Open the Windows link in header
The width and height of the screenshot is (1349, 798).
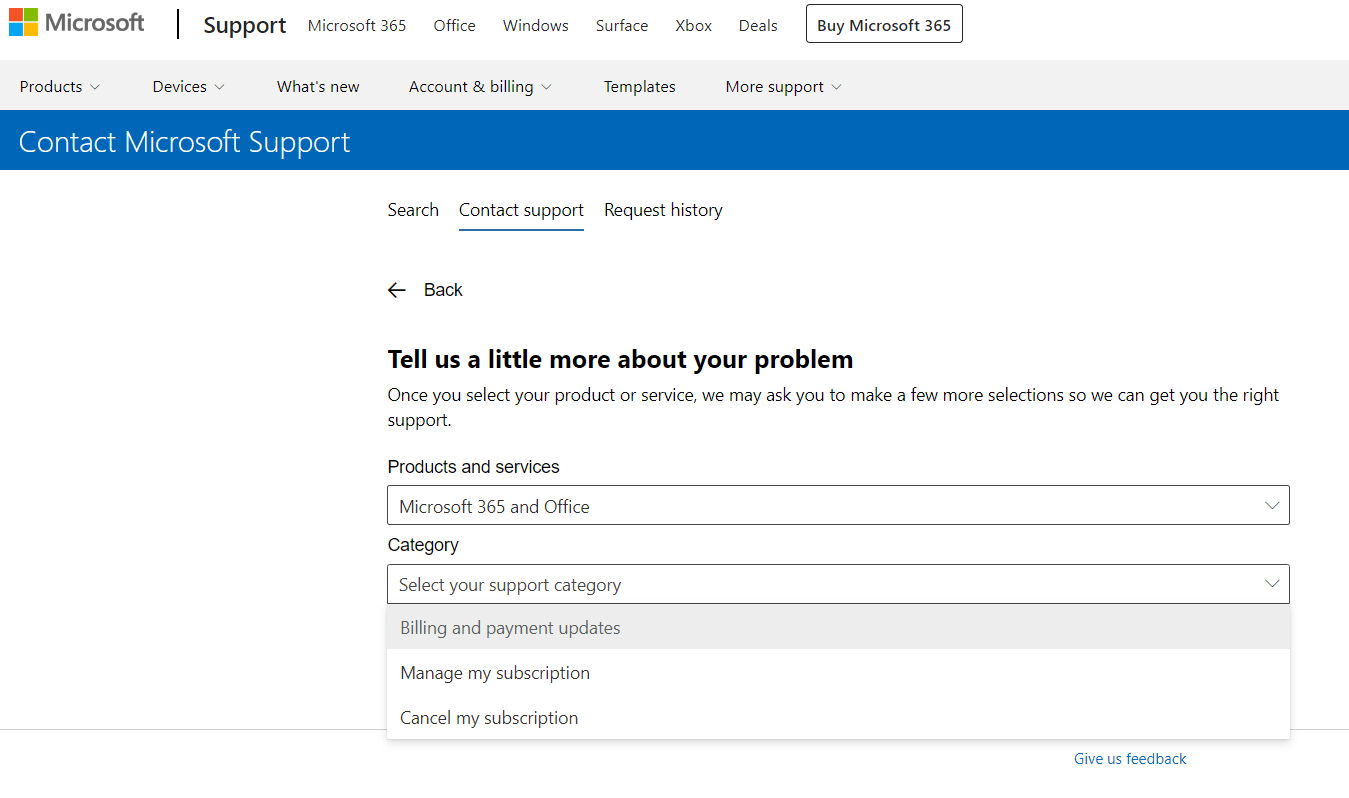pyautogui.click(x=536, y=26)
